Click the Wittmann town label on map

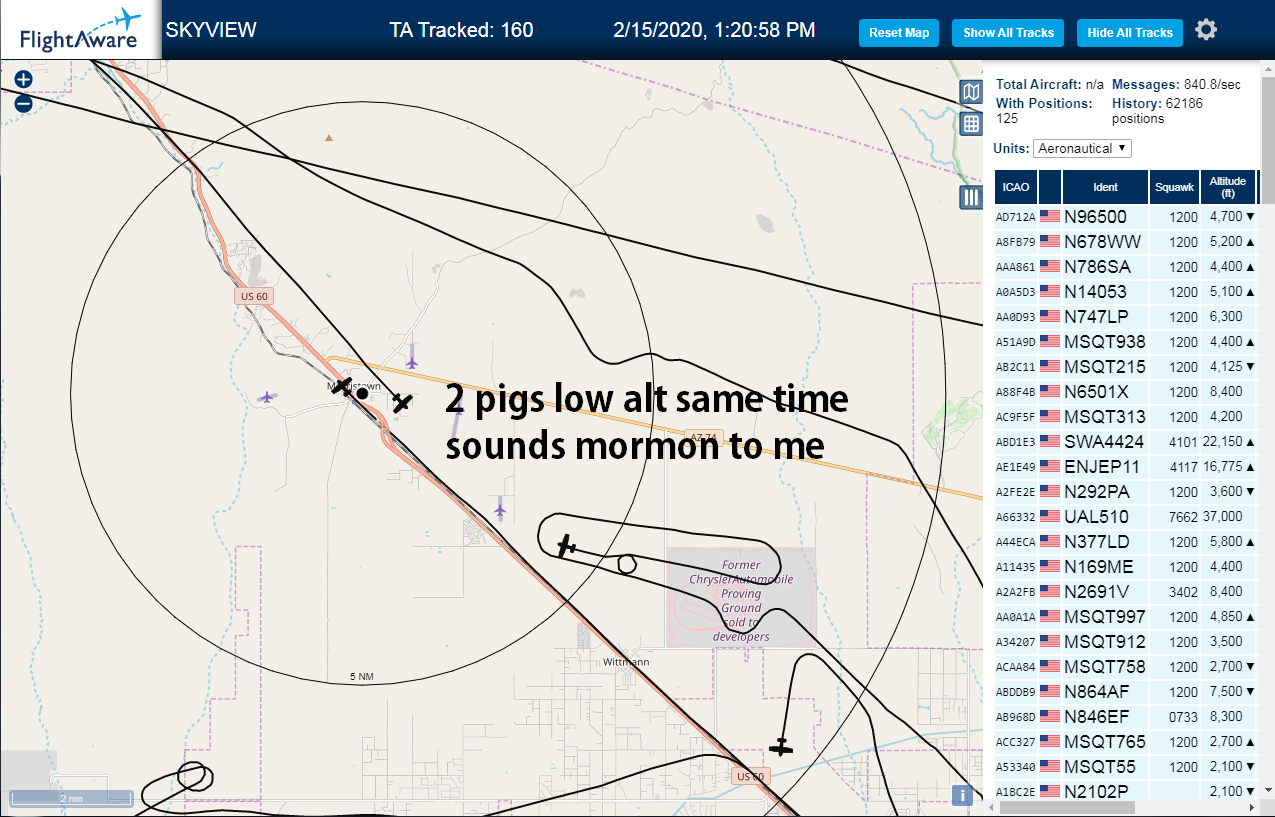(626, 662)
